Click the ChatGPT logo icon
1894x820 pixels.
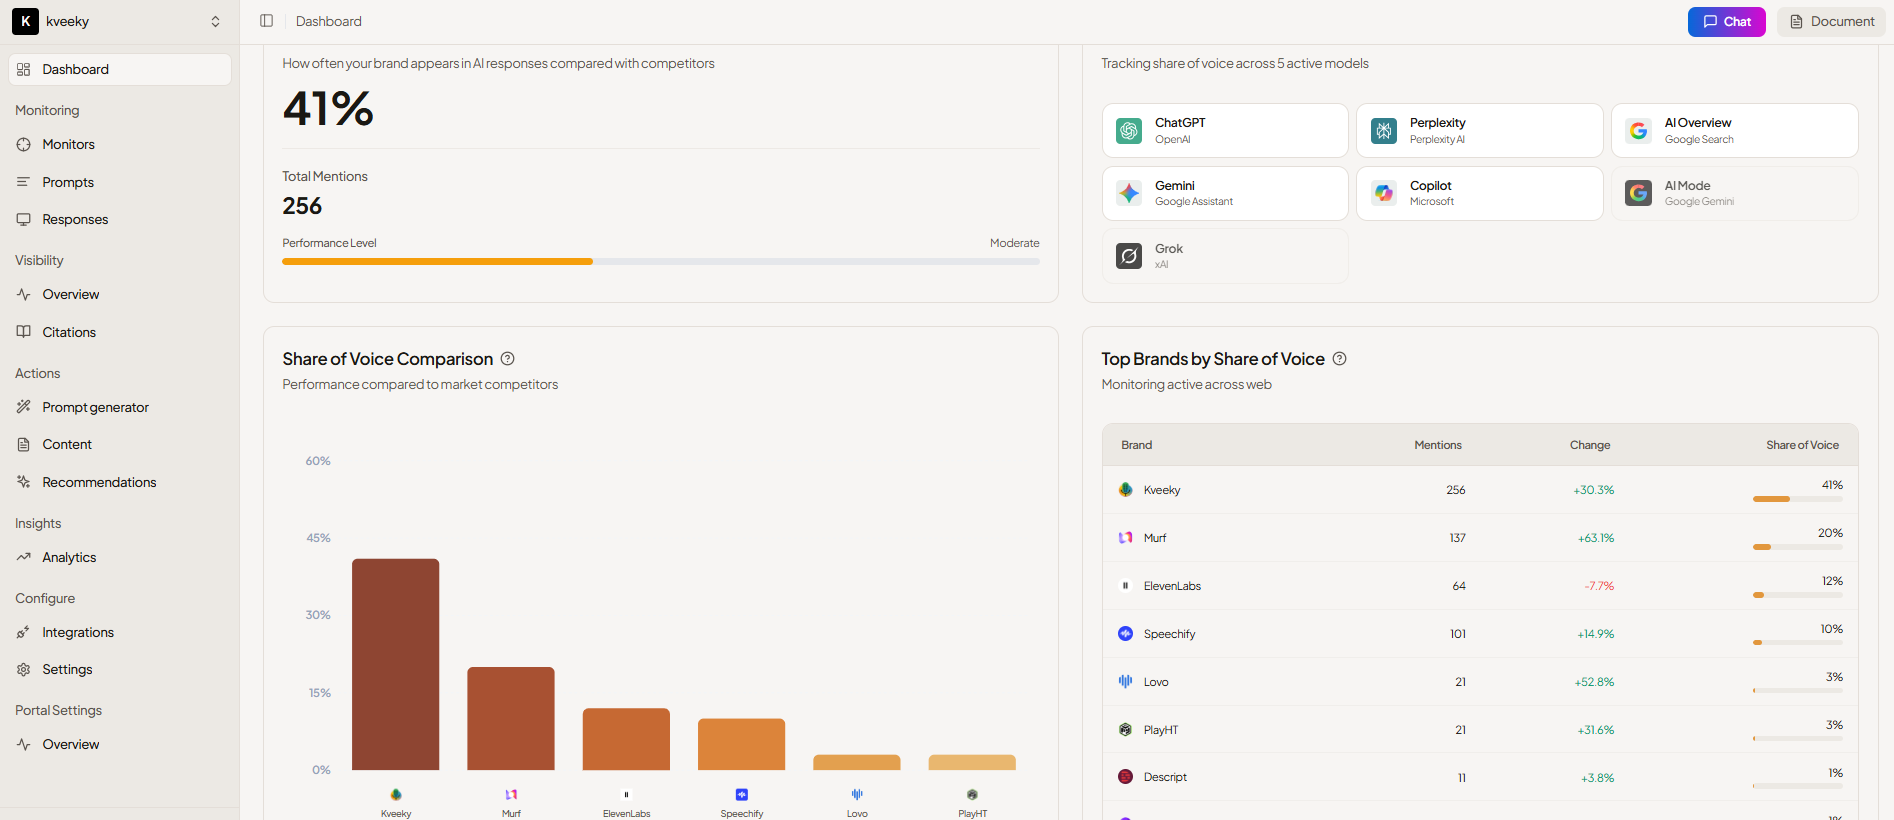pos(1129,131)
